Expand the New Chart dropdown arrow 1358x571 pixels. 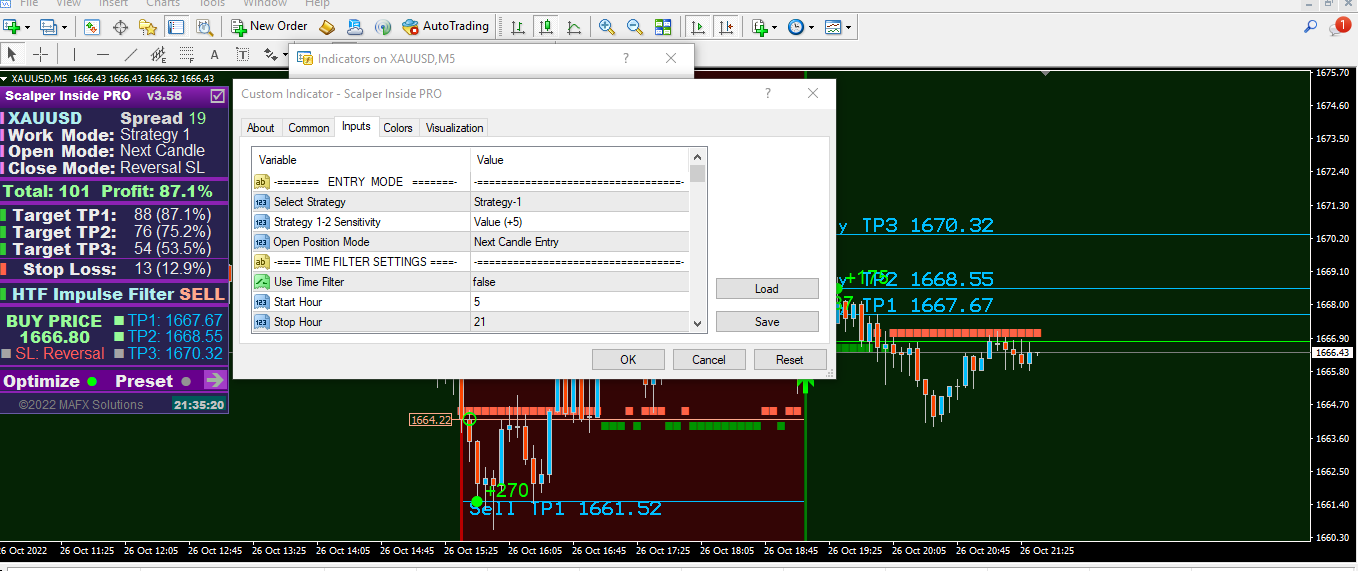(28, 27)
